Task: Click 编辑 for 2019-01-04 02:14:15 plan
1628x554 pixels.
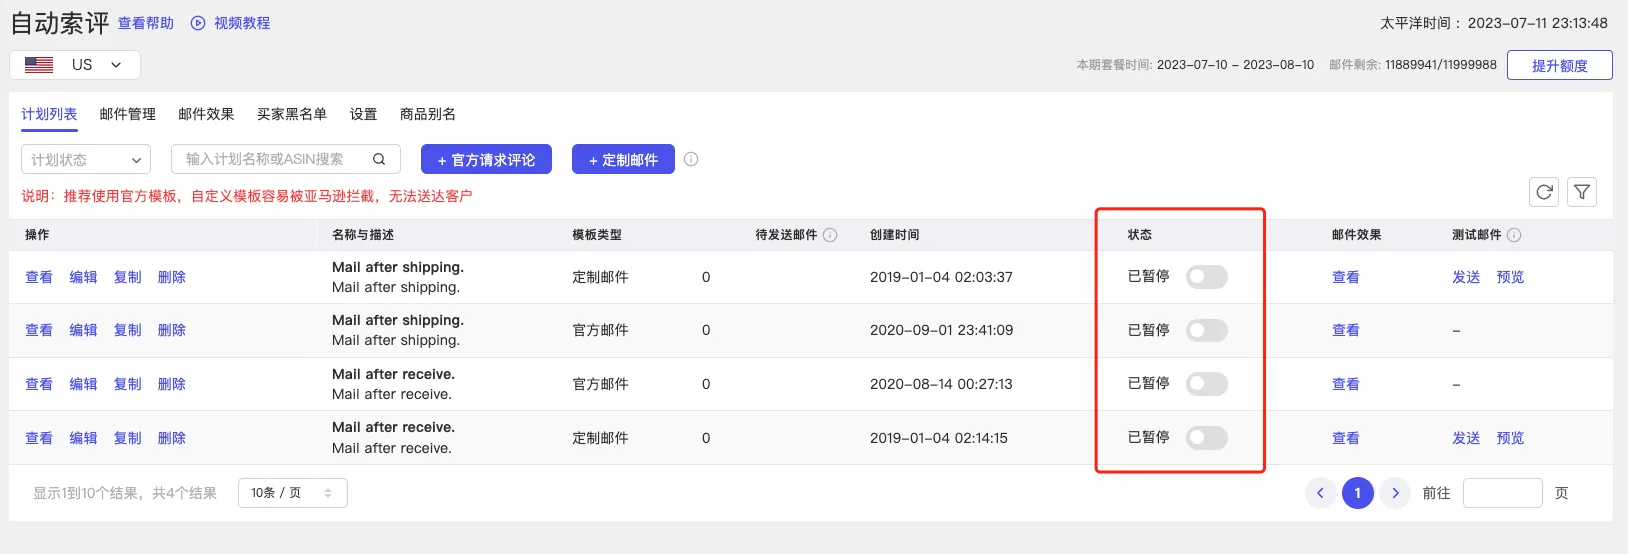Action: coord(83,438)
